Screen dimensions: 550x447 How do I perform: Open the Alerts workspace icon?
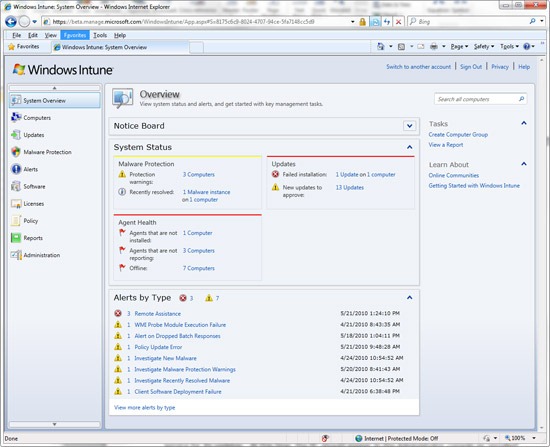coord(16,169)
